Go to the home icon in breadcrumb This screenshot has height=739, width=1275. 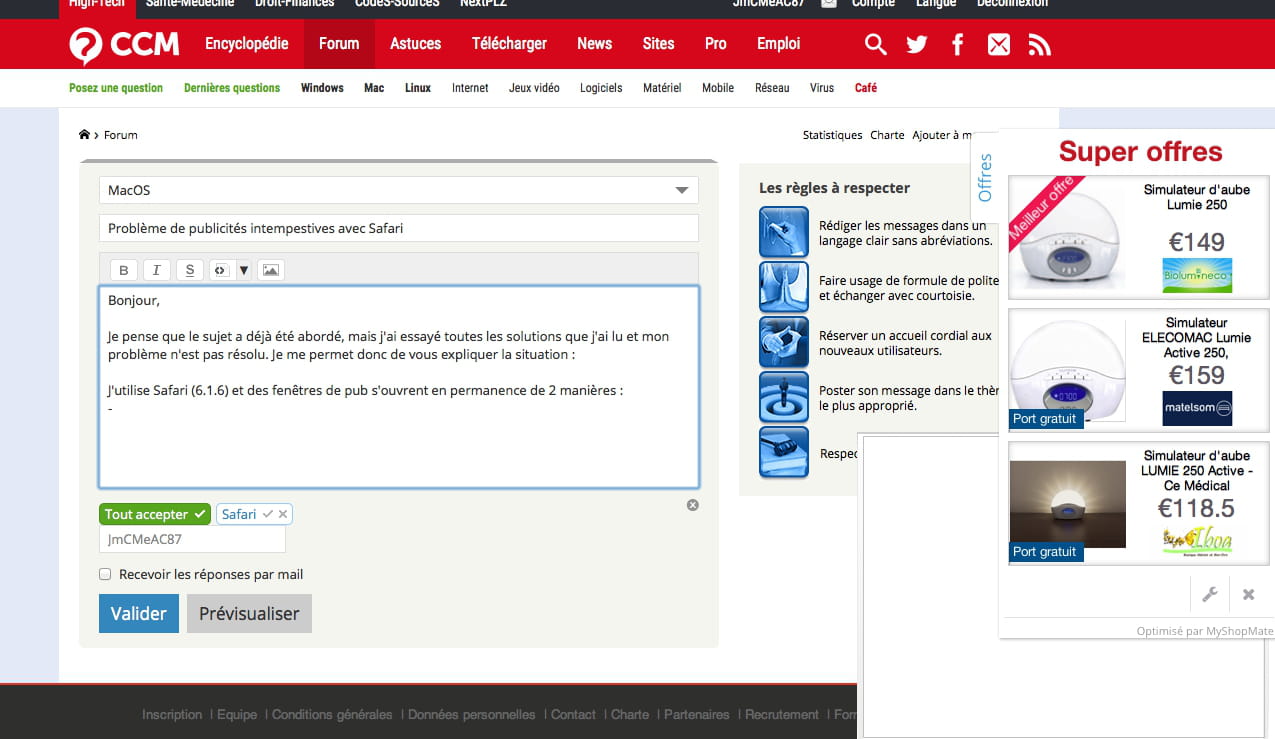pos(84,135)
